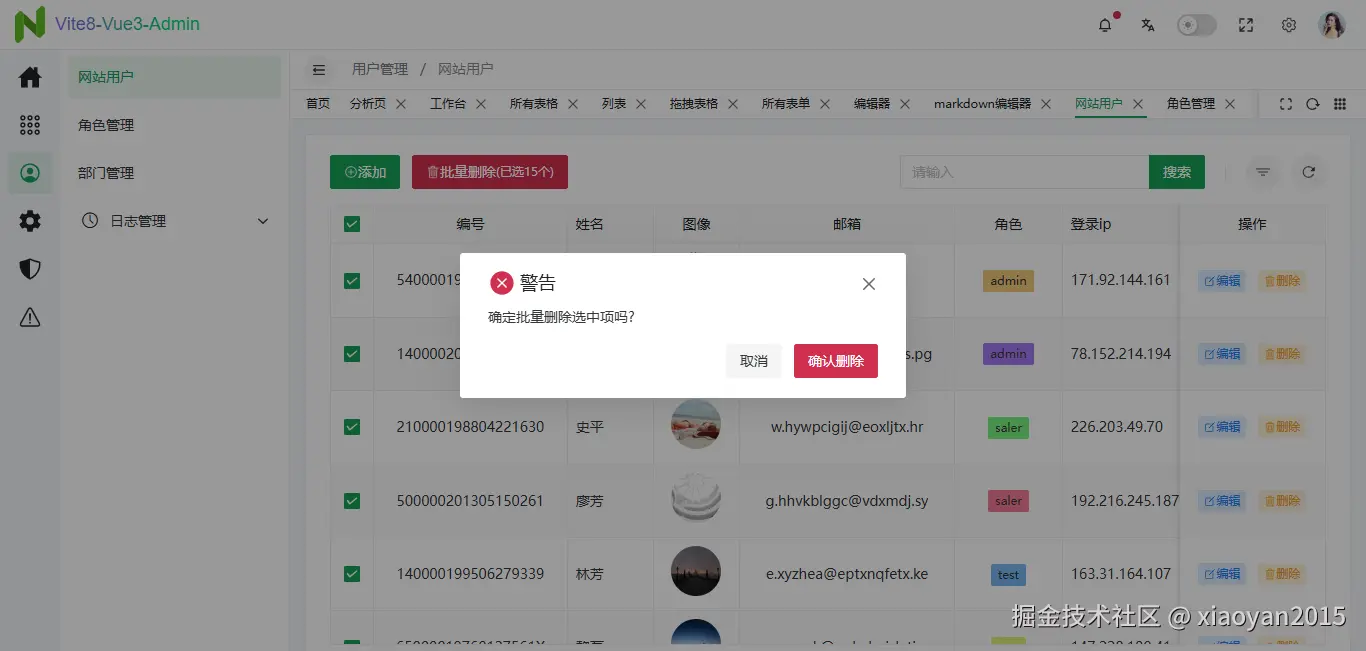1366x651 pixels.
Task: Reload page using tab bar refresh icon
Action: pyautogui.click(x=1313, y=104)
